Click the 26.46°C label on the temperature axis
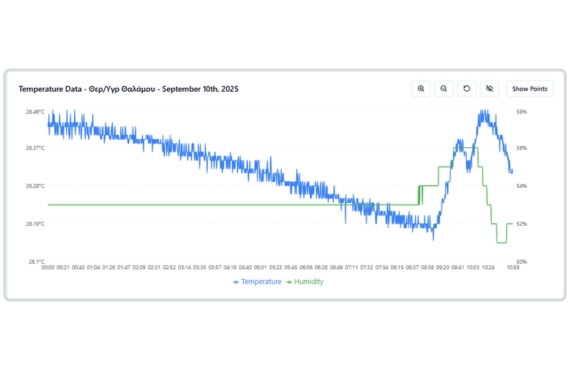570x370 pixels. pos(35,112)
